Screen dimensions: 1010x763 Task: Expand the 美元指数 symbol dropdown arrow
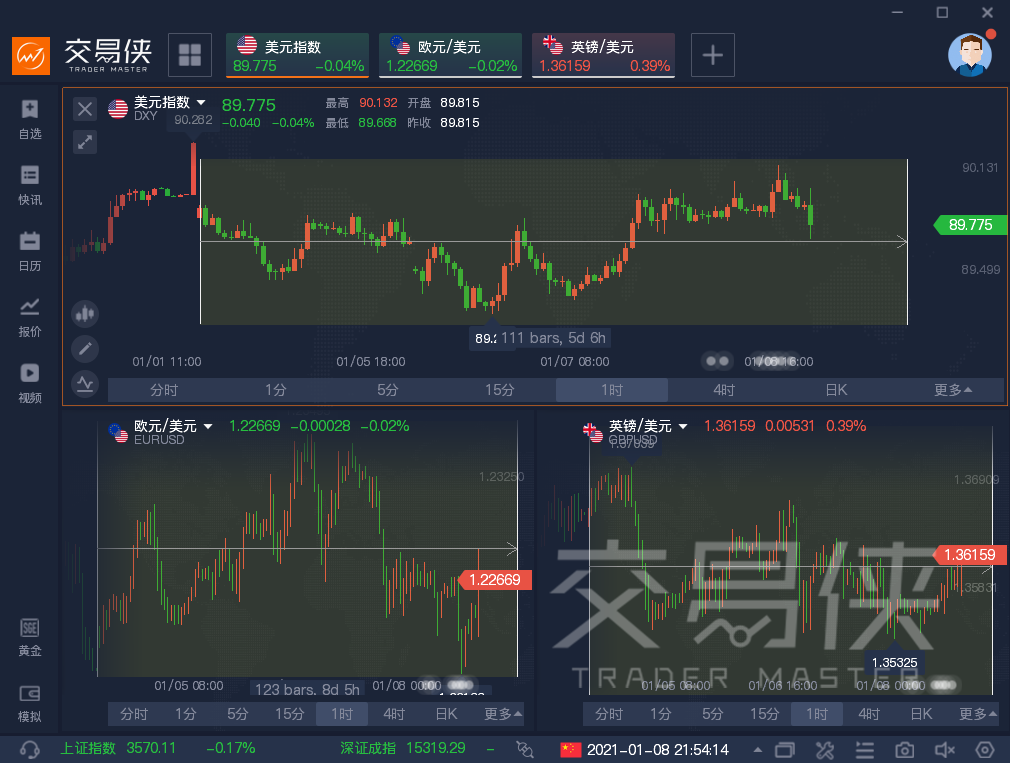(x=201, y=103)
